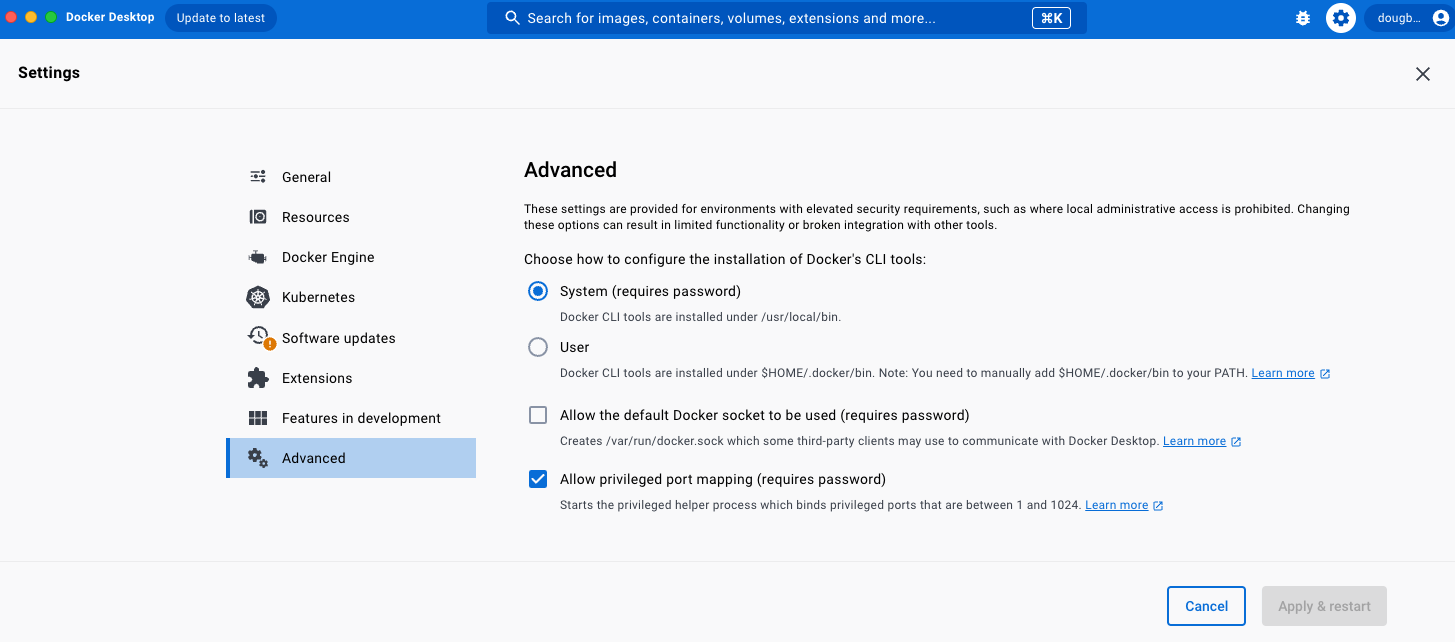Image resolution: width=1455 pixels, height=642 pixels.
Task: Click the ⌘K shortcut badge
Action: point(1051,18)
